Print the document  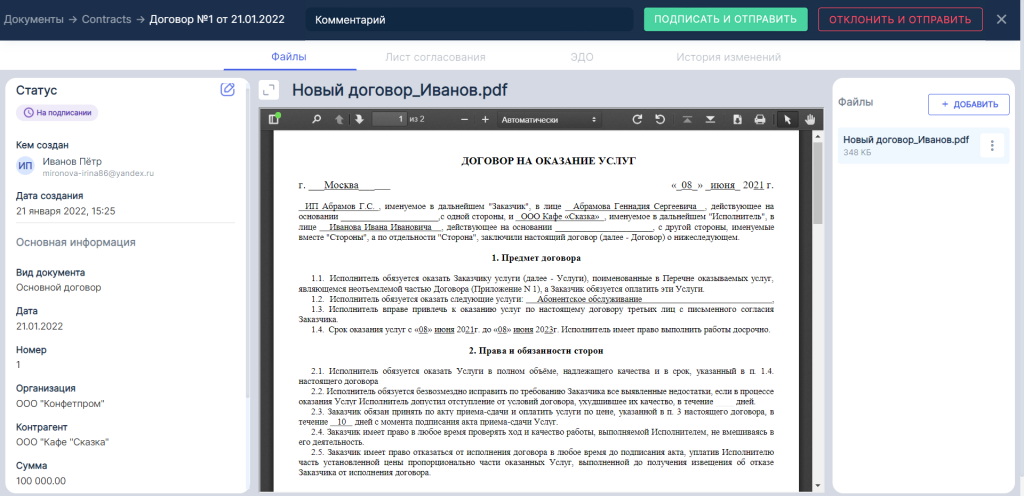760,119
